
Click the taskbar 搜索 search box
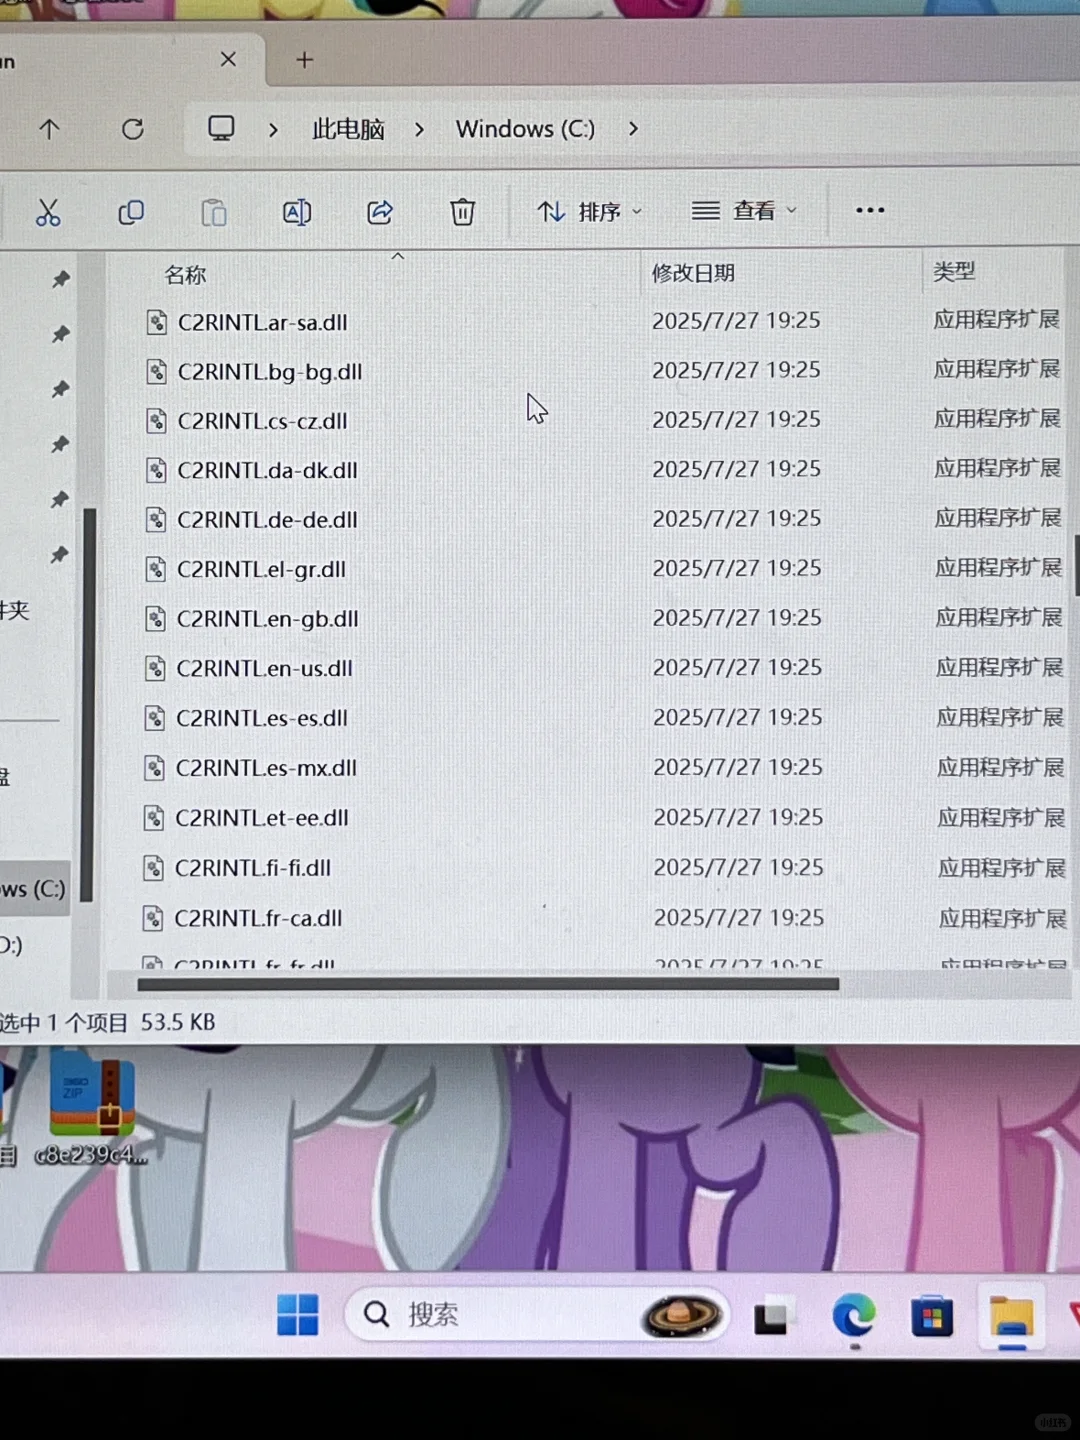tap(537, 1314)
